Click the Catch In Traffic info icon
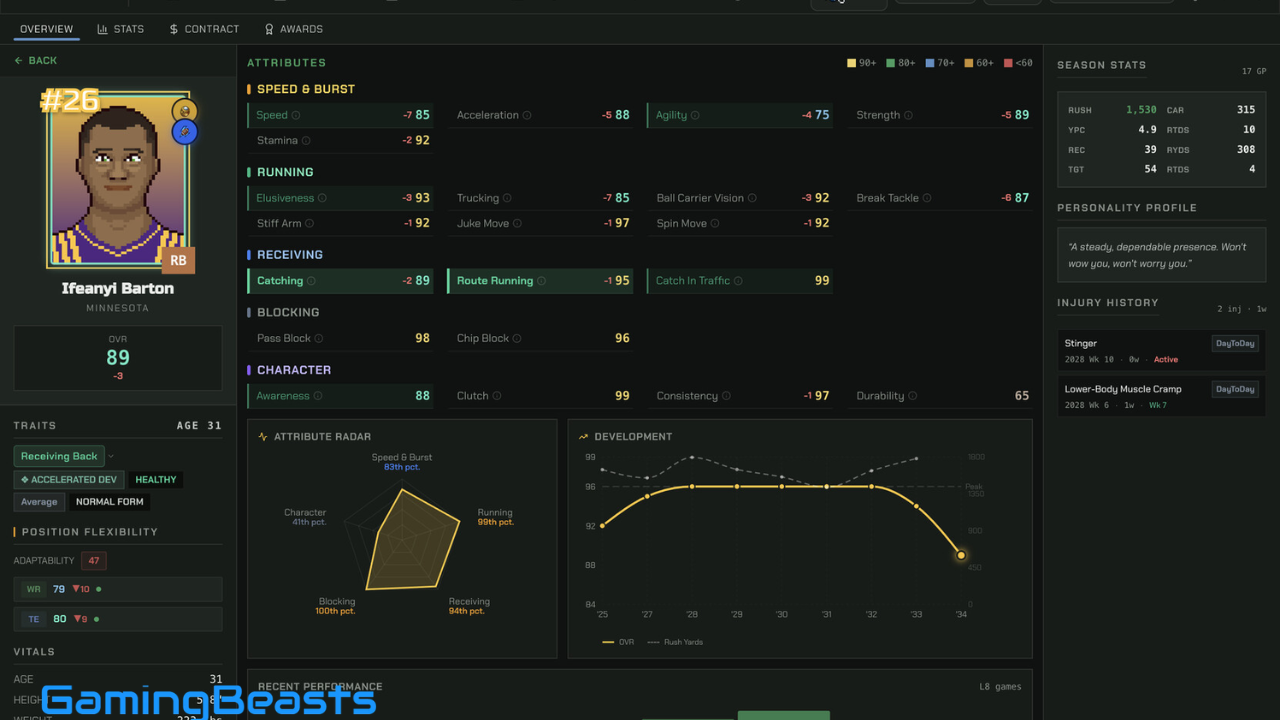This screenshot has width=1280, height=720. (x=738, y=281)
